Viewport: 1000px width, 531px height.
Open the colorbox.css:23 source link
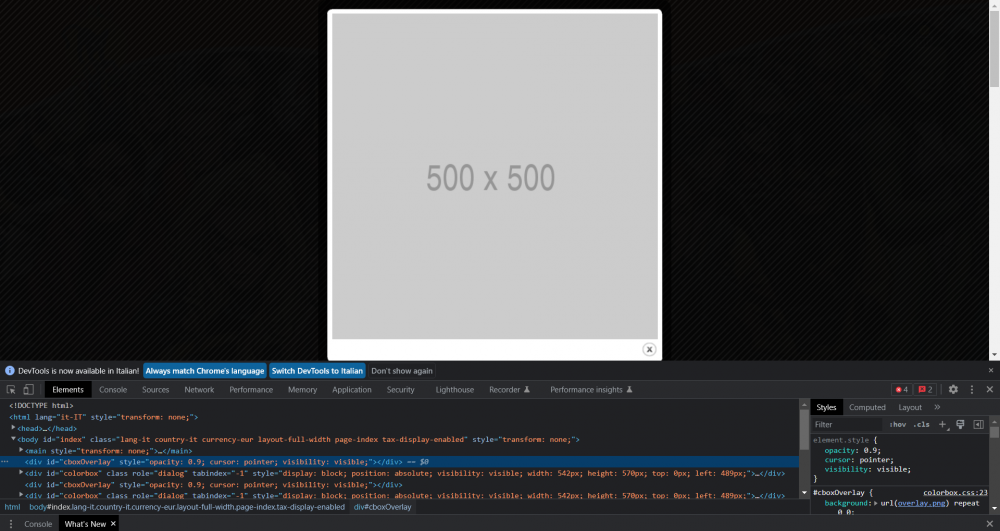(x=955, y=493)
